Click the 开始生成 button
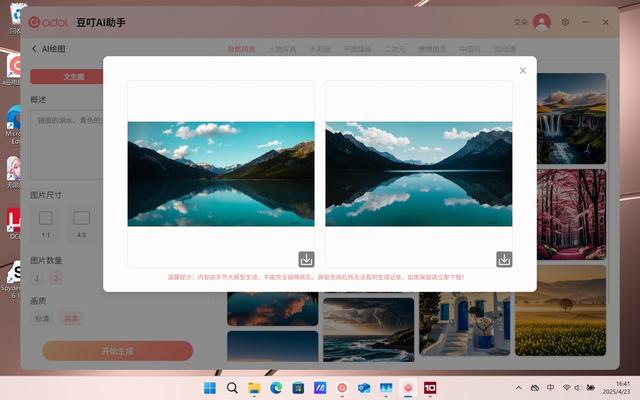Image resolution: width=640 pixels, height=400 pixels. tap(118, 351)
